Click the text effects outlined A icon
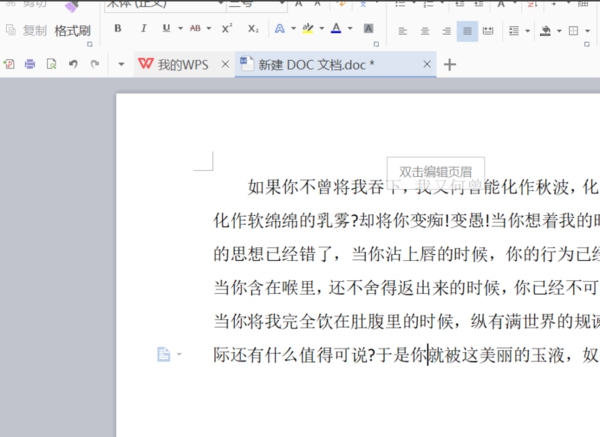 click(x=280, y=29)
